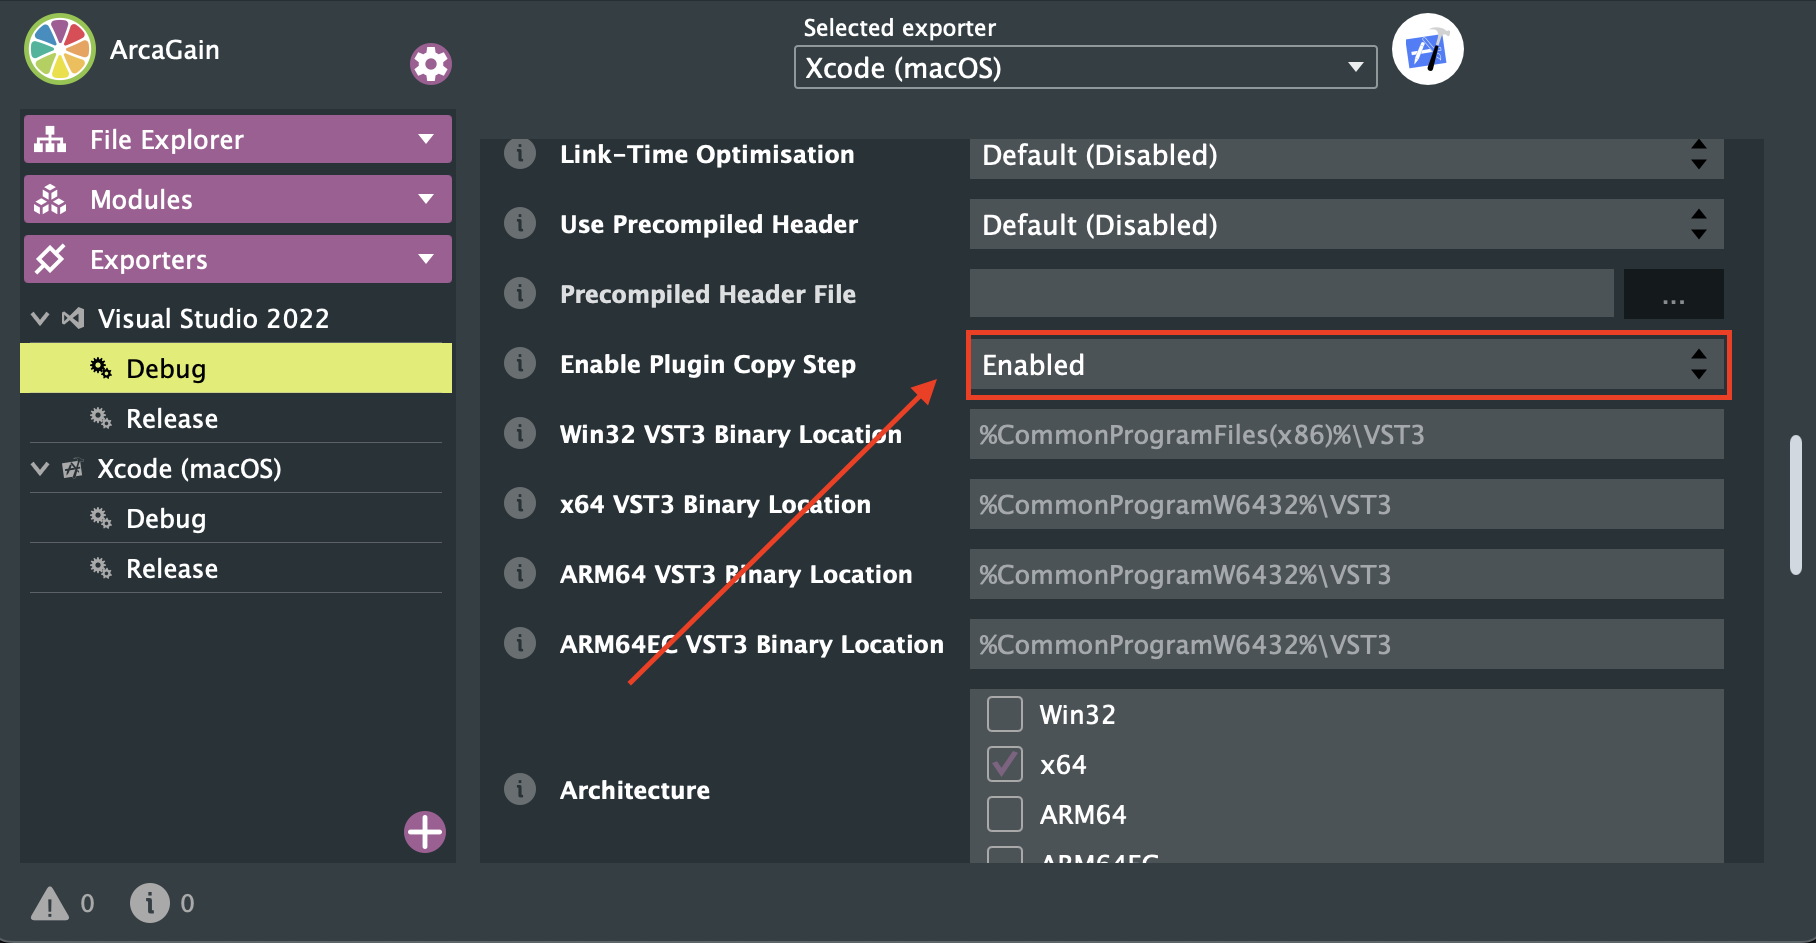1816x943 pixels.
Task: Select the Xcode (macOS) exporter row
Action: [236, 468]
